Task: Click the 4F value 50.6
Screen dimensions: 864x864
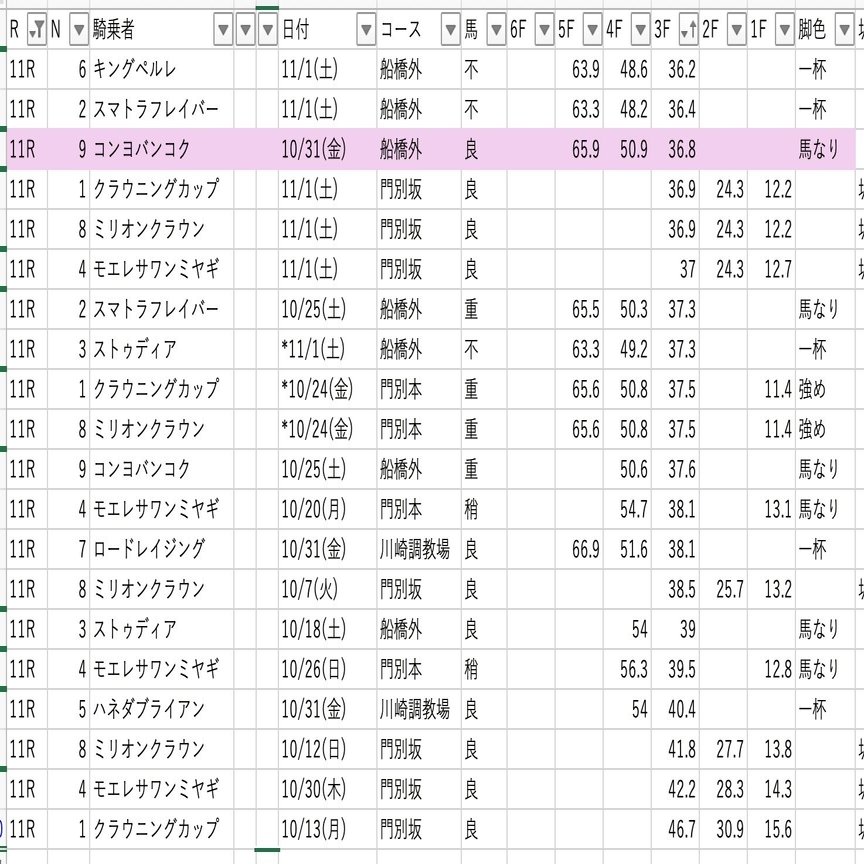Action: [x=633, y=469]
